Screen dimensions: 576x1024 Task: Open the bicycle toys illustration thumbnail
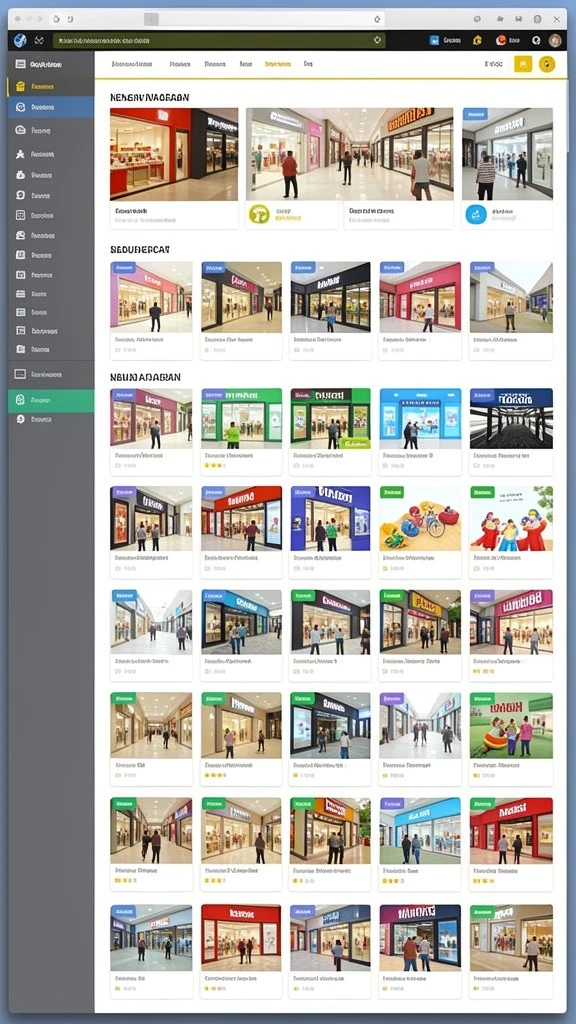420,518
